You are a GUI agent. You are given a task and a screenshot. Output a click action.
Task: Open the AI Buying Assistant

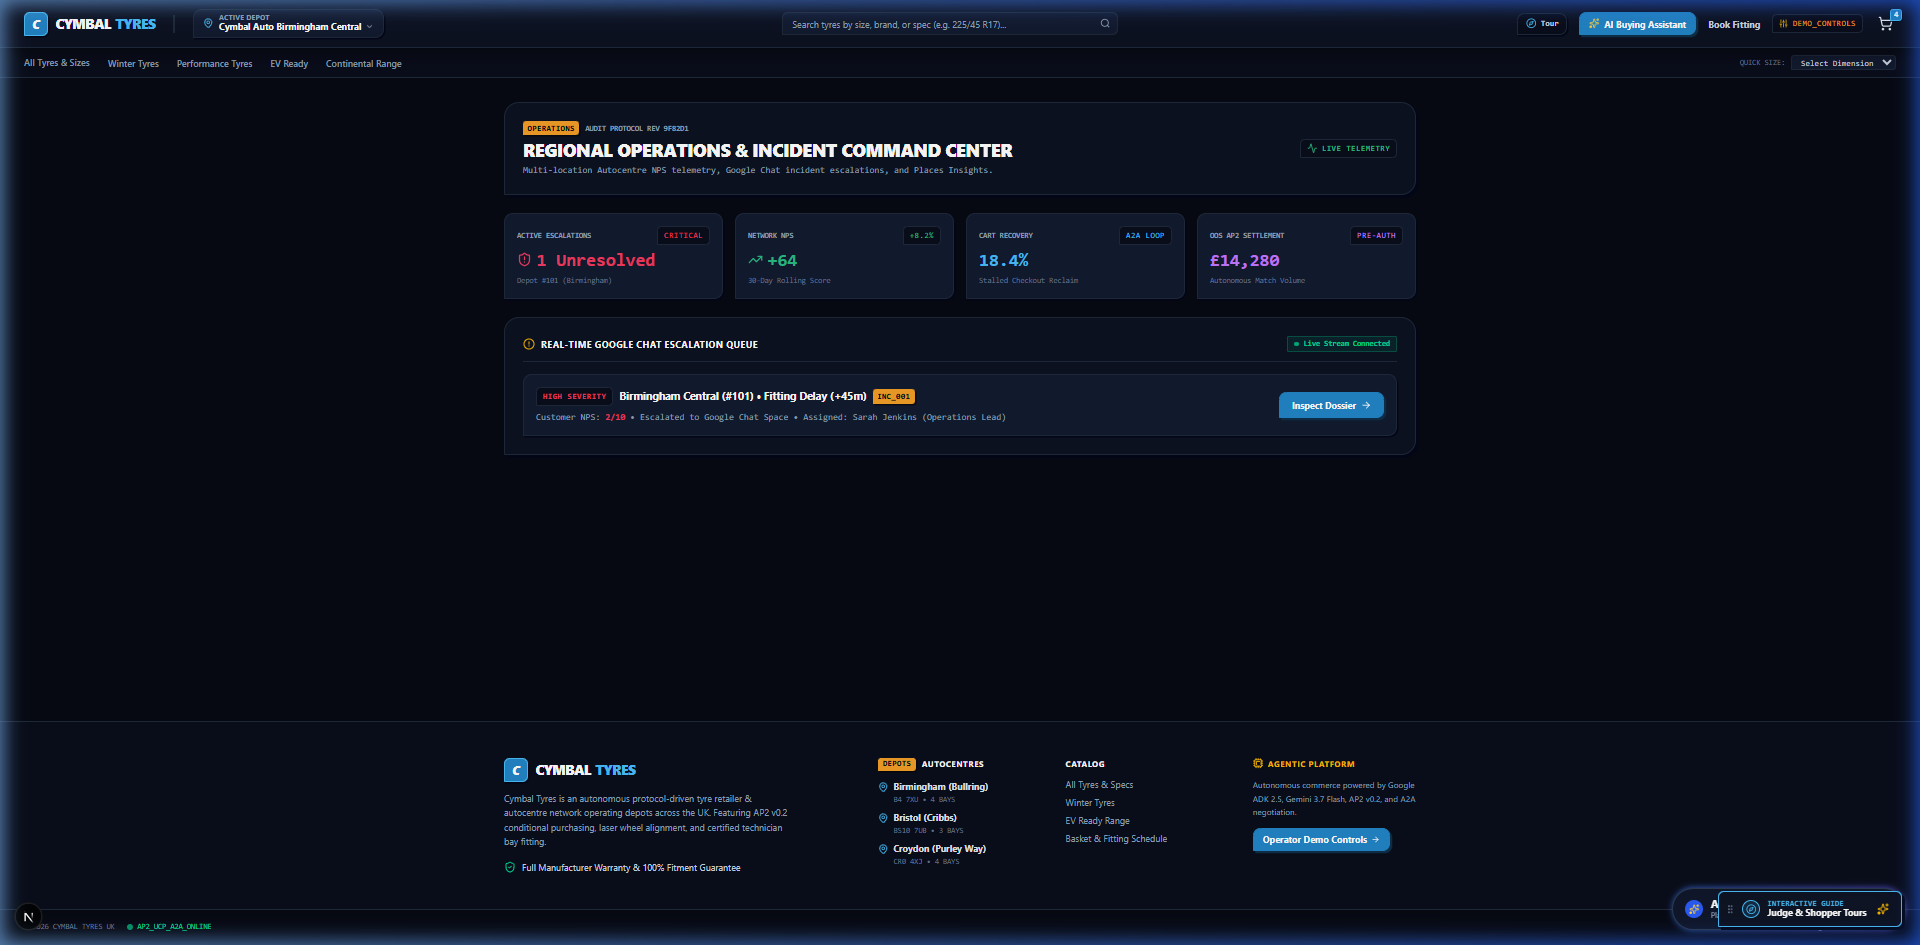pos(1637,24)
